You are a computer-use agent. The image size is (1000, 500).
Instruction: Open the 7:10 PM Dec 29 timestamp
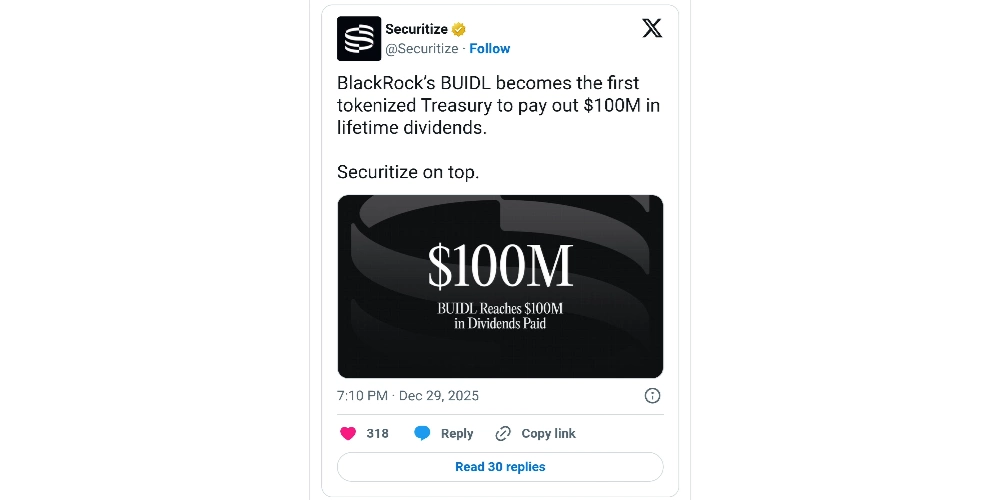(408, 396)
